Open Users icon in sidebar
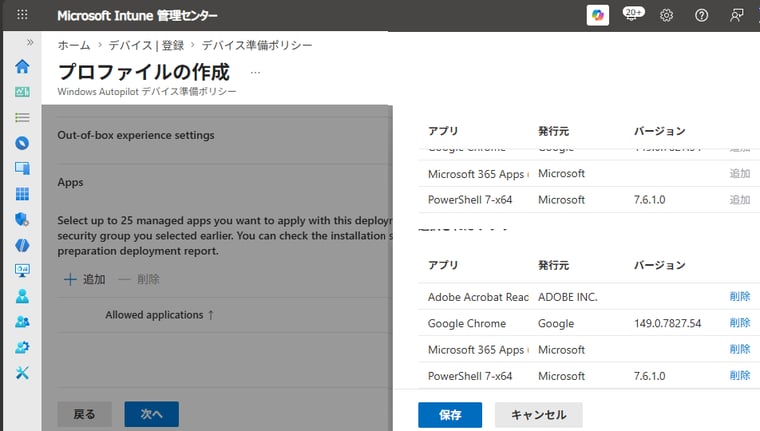Image resolution: width=760 pixels, height=431 pixels. tap(22, 296)
